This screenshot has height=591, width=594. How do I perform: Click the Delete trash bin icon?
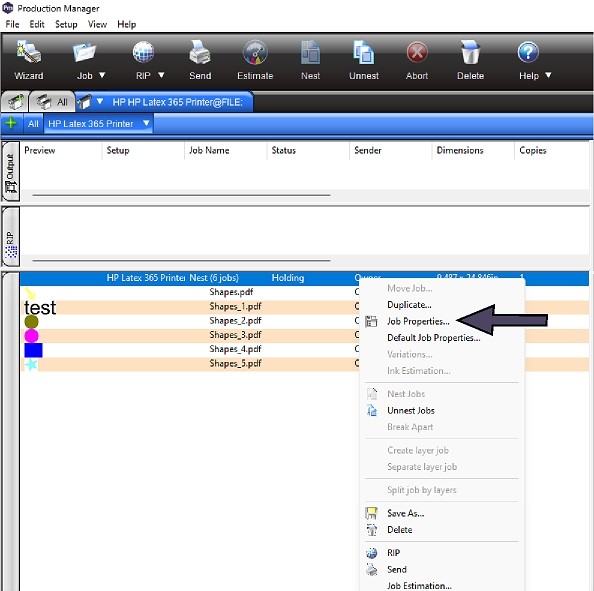coord(471,52)
